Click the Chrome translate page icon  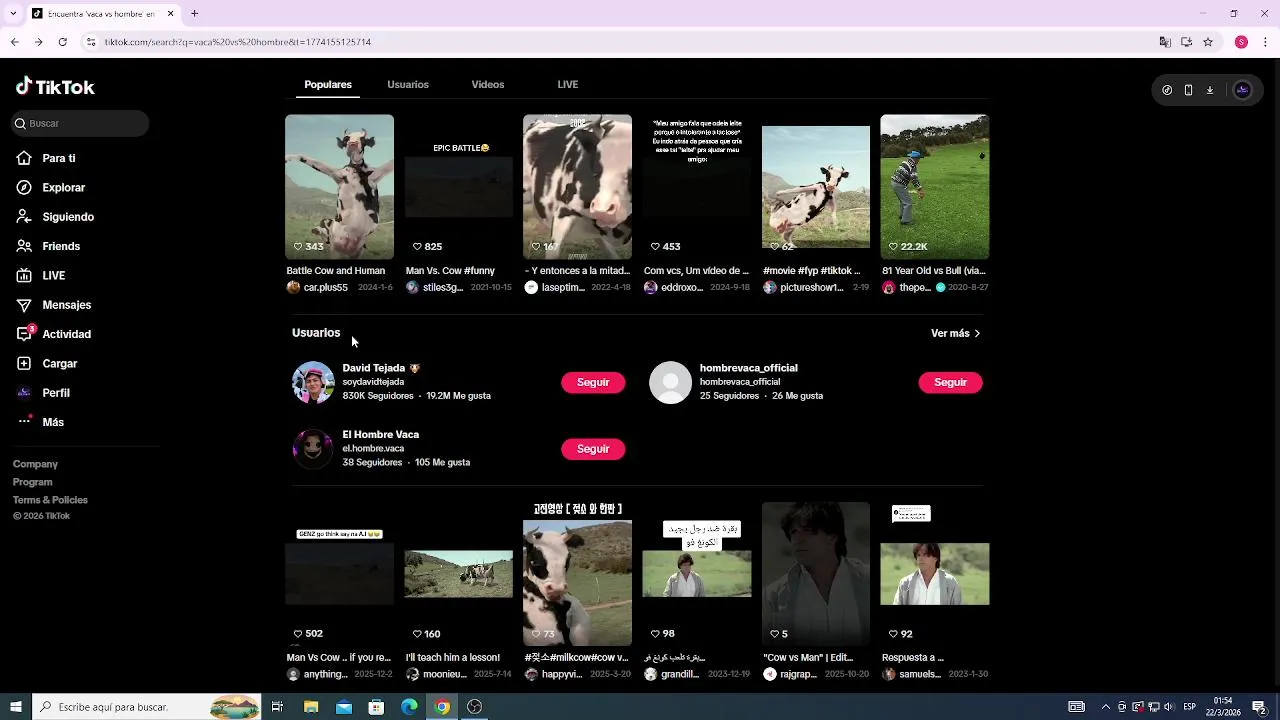(1165, 42)
